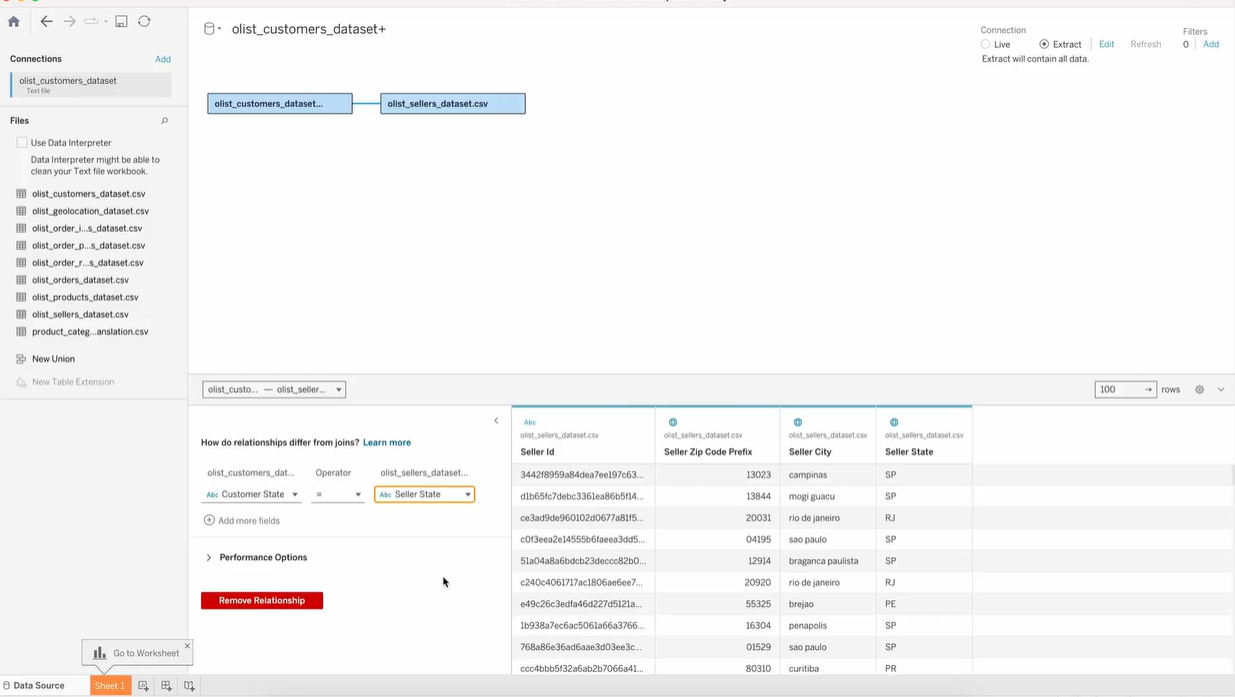This screenshot has height=697, width=1235.
Task: Click the Abc type icon above Seller Id
Action: (530, 423)
